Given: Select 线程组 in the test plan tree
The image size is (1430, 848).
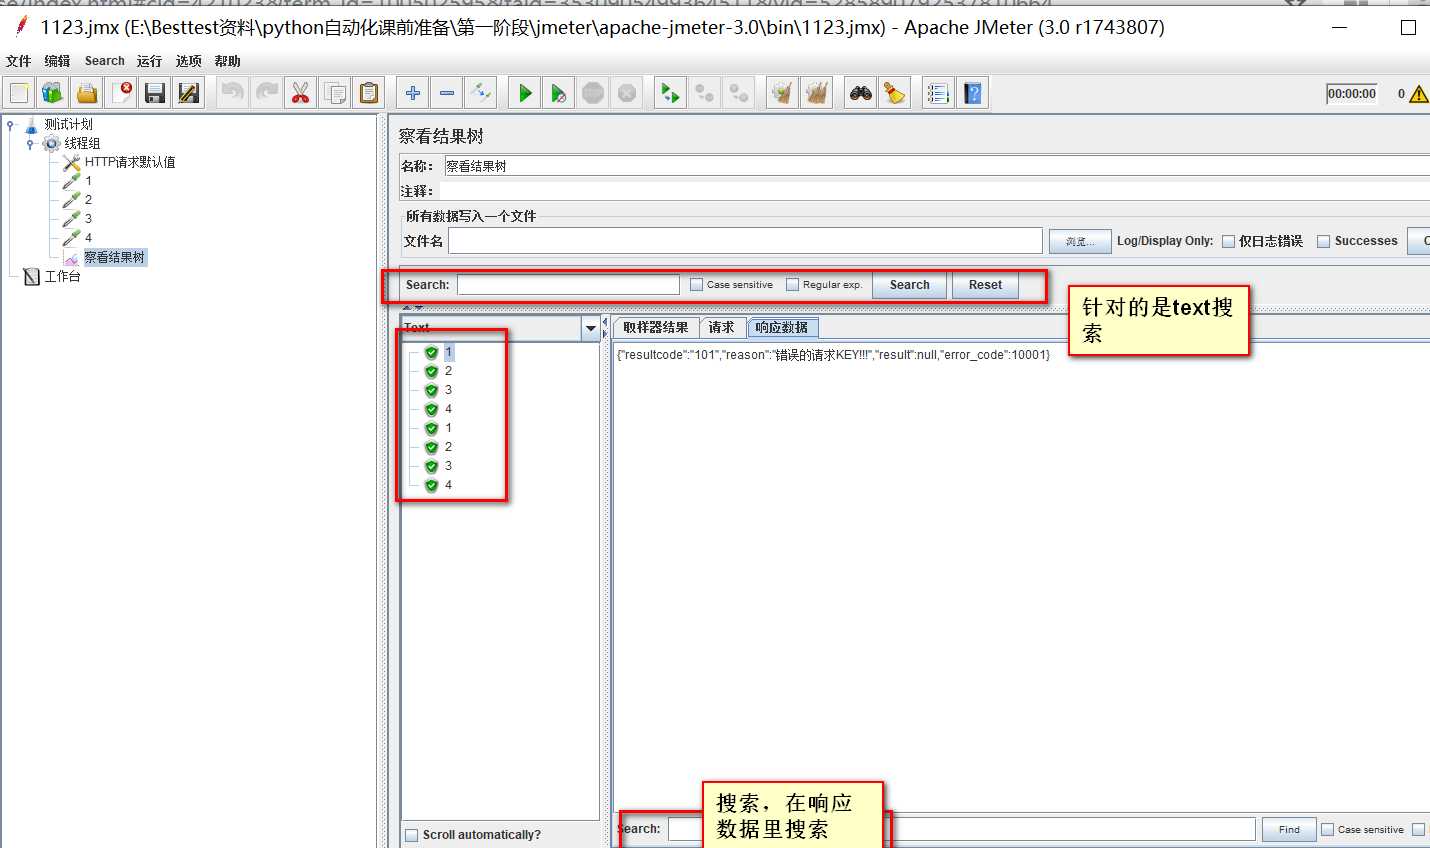Looking at the screenshot, I should pyautogui.click(x=82, y=144).
